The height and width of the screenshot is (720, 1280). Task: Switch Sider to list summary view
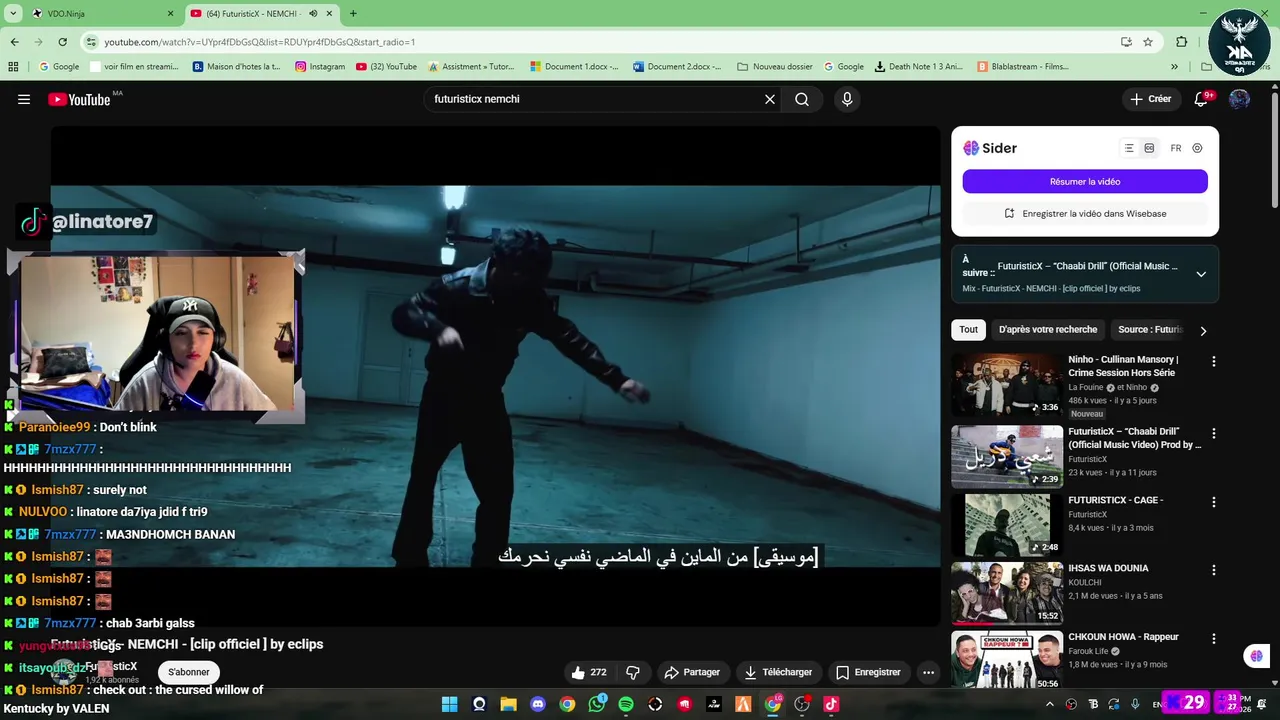pyautogui.click(x=1129, y=148)
